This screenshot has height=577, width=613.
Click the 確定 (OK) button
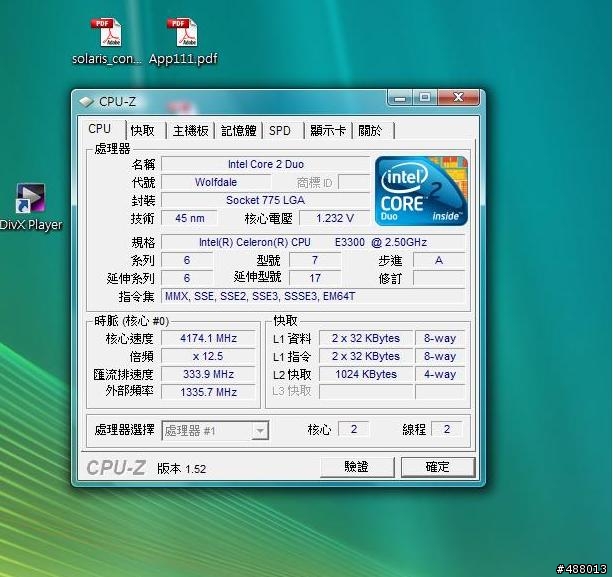point(438,467)
